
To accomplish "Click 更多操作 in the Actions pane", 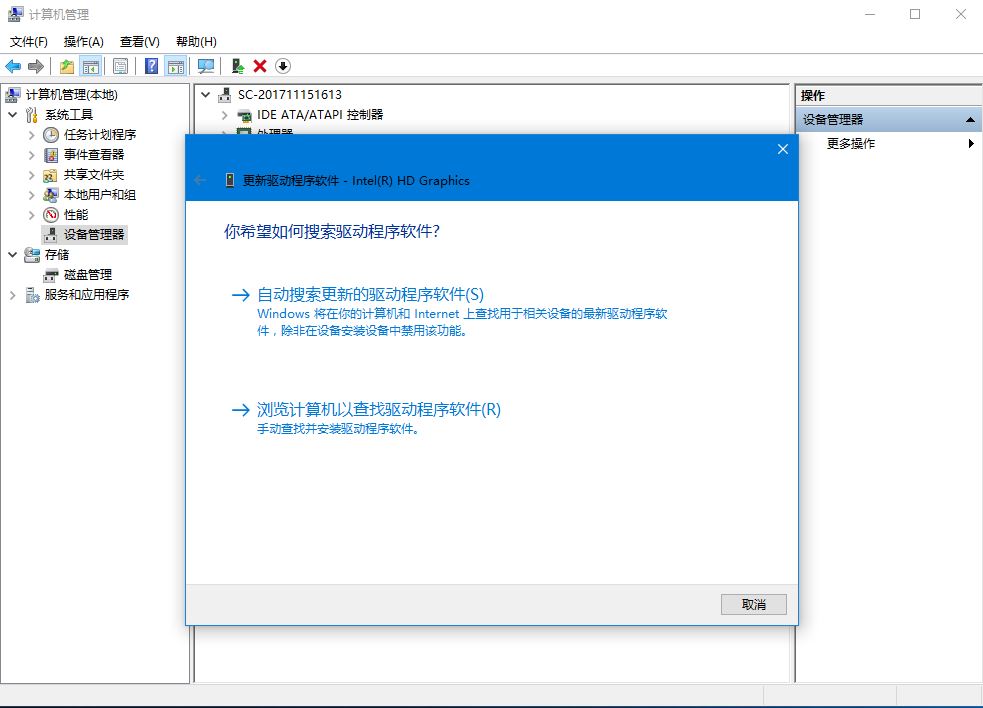I will coord(851,144).
